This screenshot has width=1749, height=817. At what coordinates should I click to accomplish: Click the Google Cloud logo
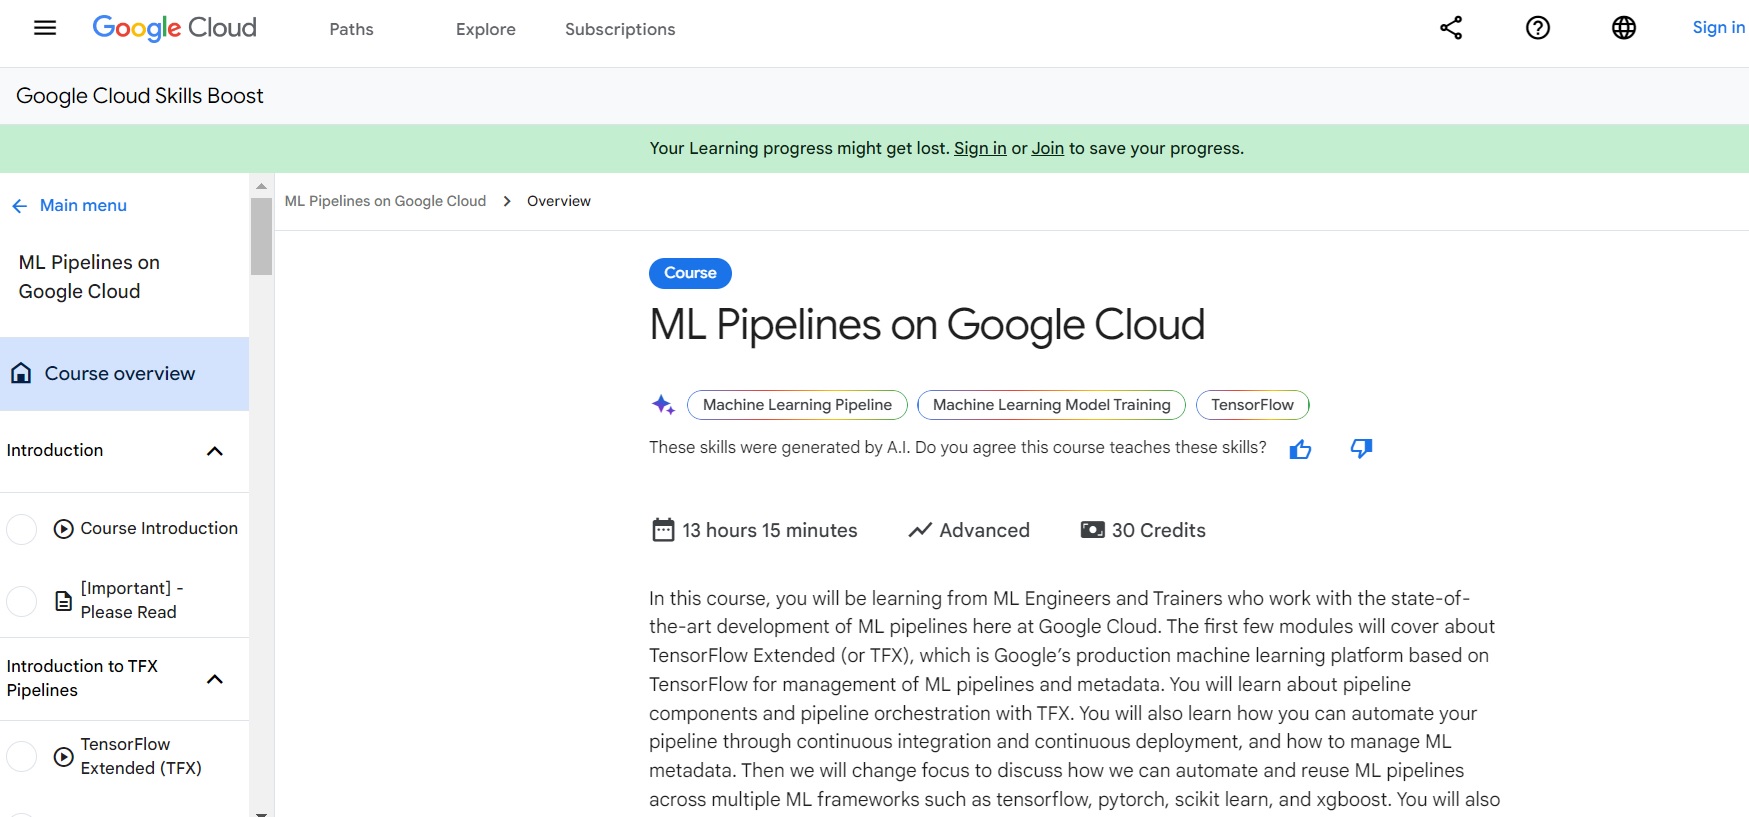174,28
